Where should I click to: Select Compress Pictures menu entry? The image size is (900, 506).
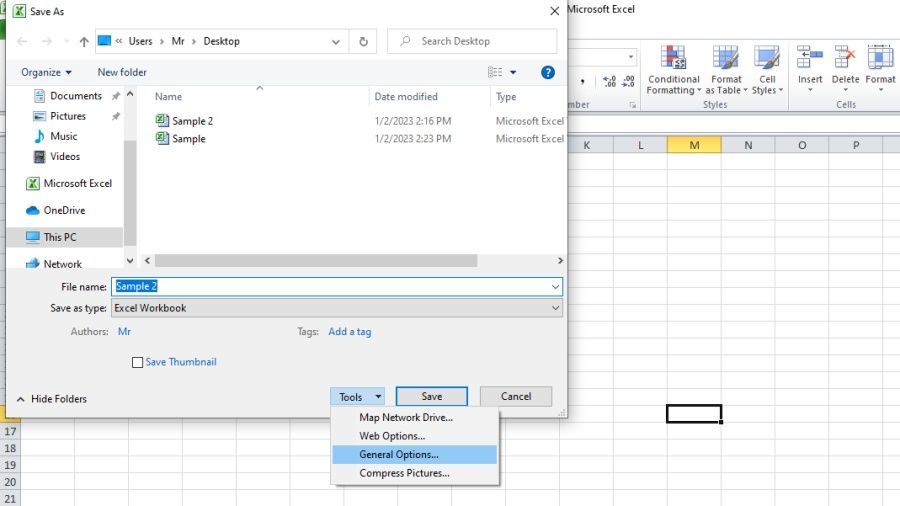[x=404, y=474]
